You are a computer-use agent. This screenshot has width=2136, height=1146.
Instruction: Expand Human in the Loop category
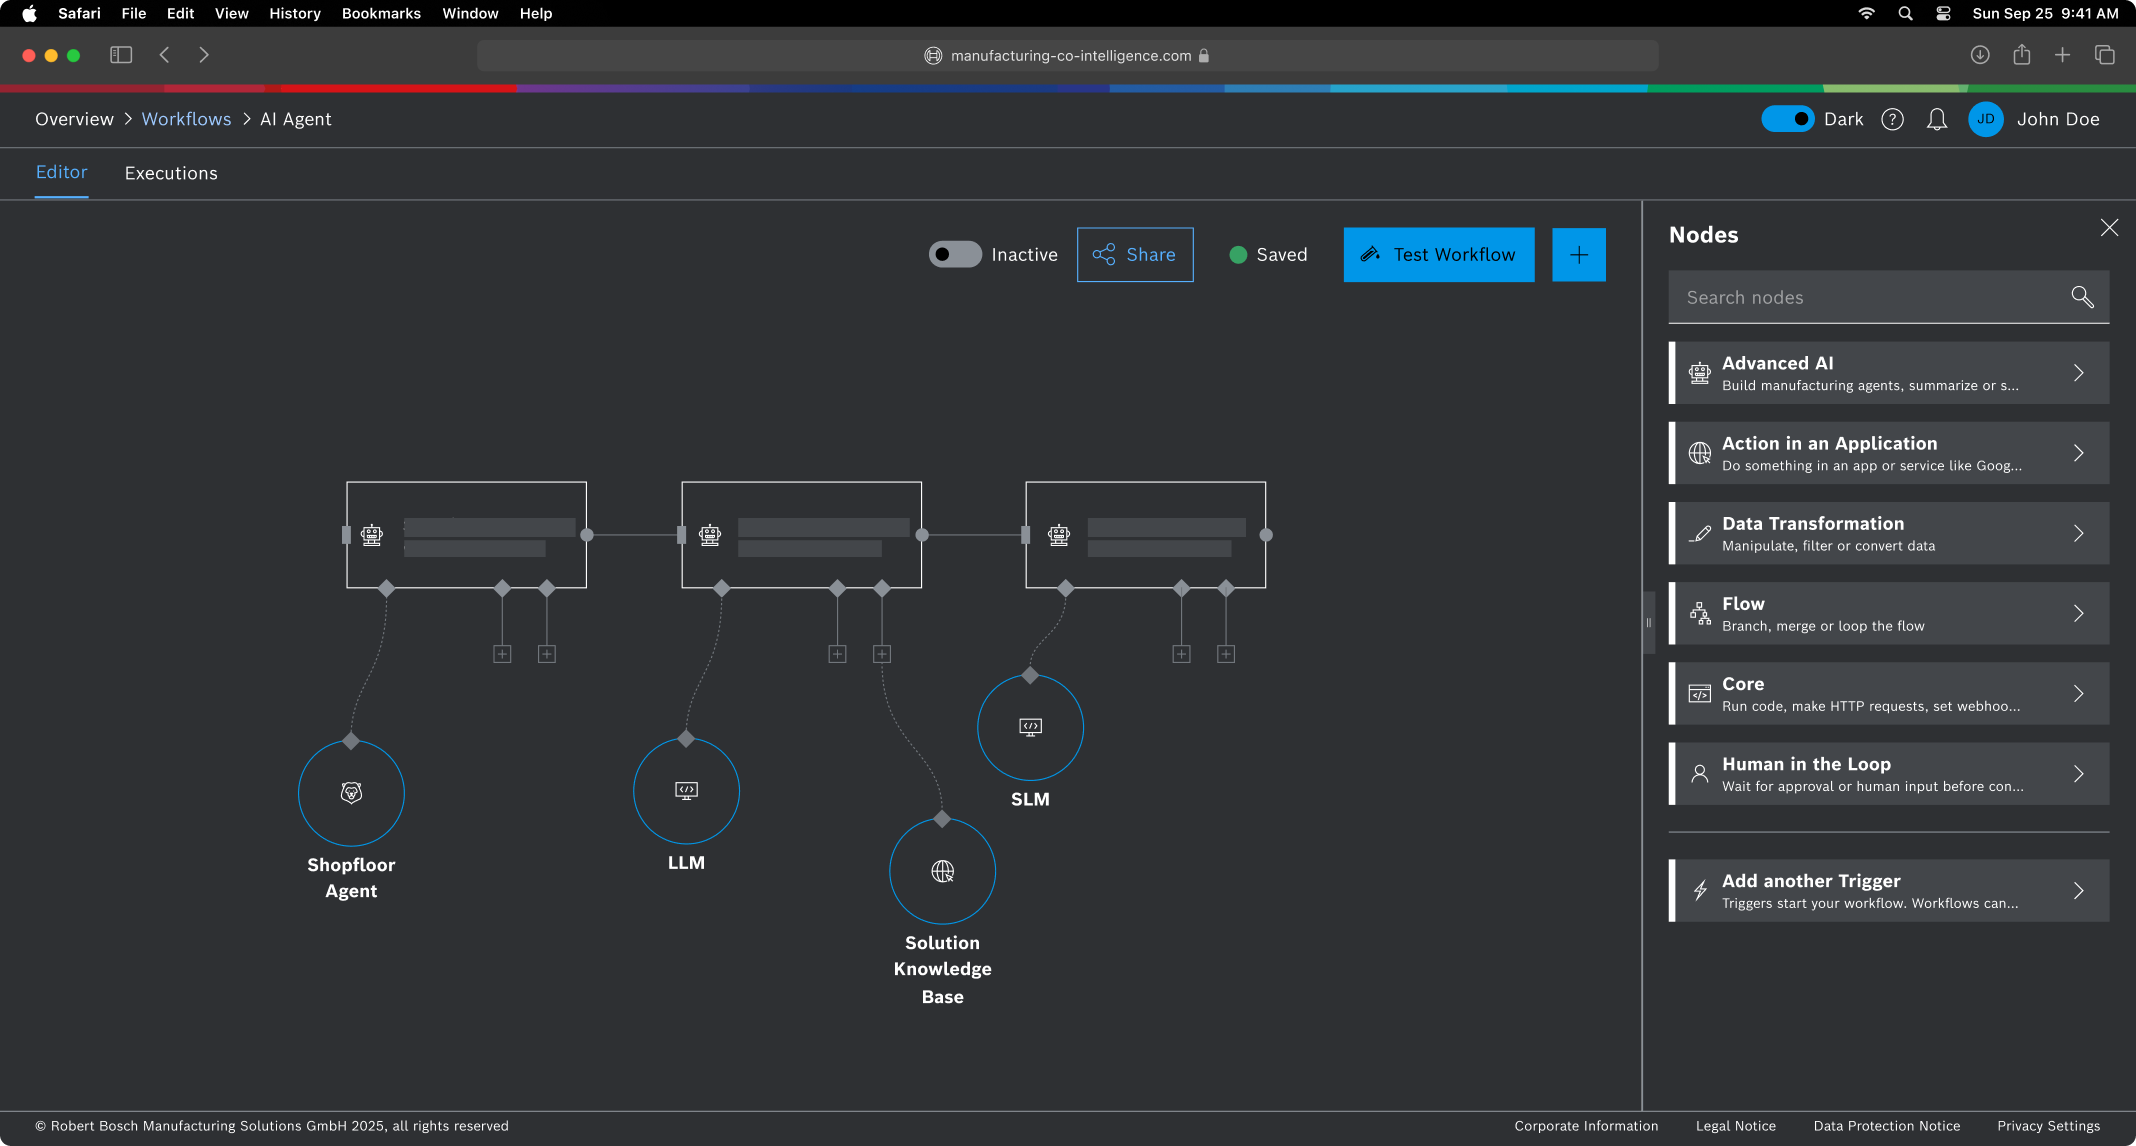(x=1888, y=774)
